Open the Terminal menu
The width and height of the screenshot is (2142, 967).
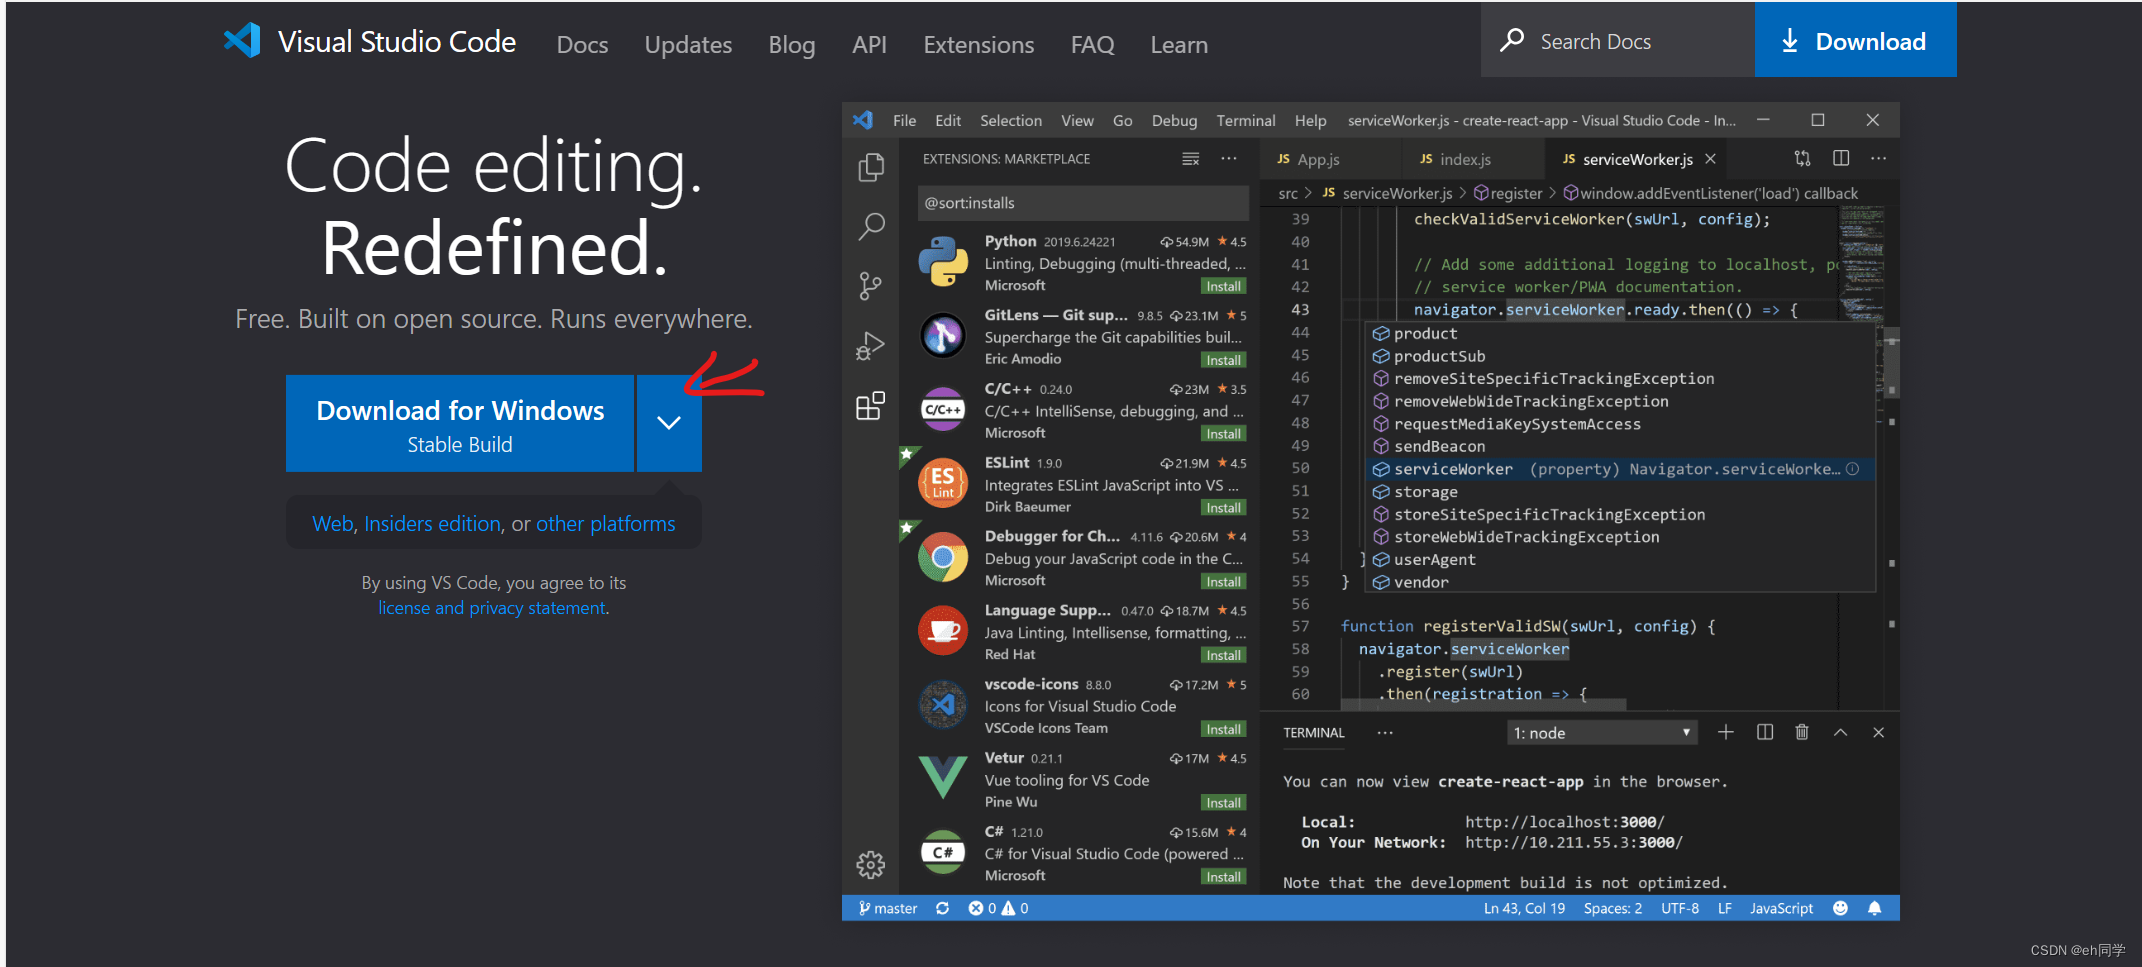tap(1246, 120)
